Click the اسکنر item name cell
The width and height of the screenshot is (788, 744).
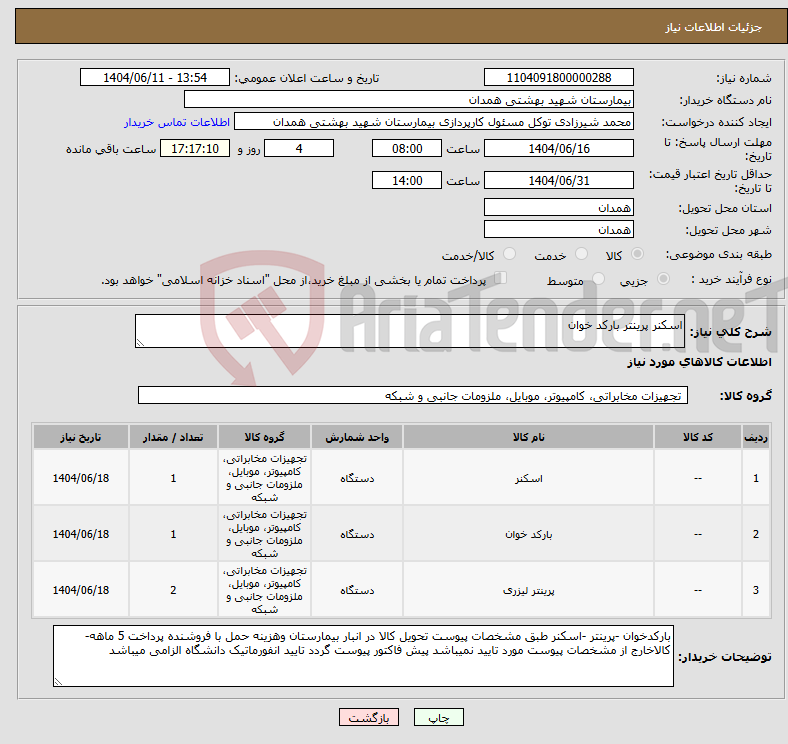(528, 478)
